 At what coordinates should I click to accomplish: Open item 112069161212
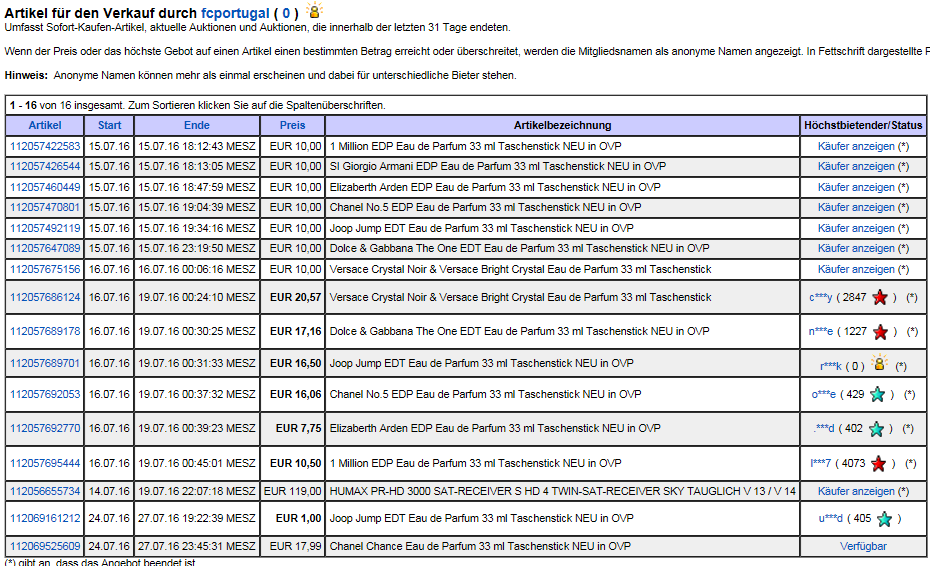[45, 518]
